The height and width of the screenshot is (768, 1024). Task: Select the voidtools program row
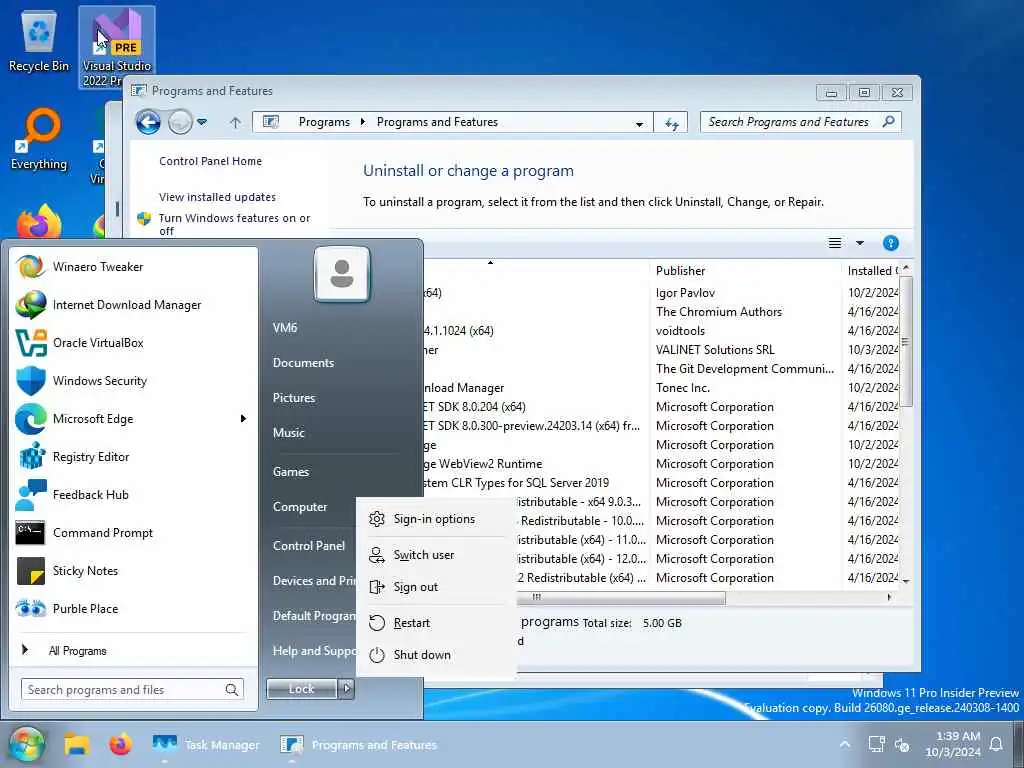coord(661,331)
